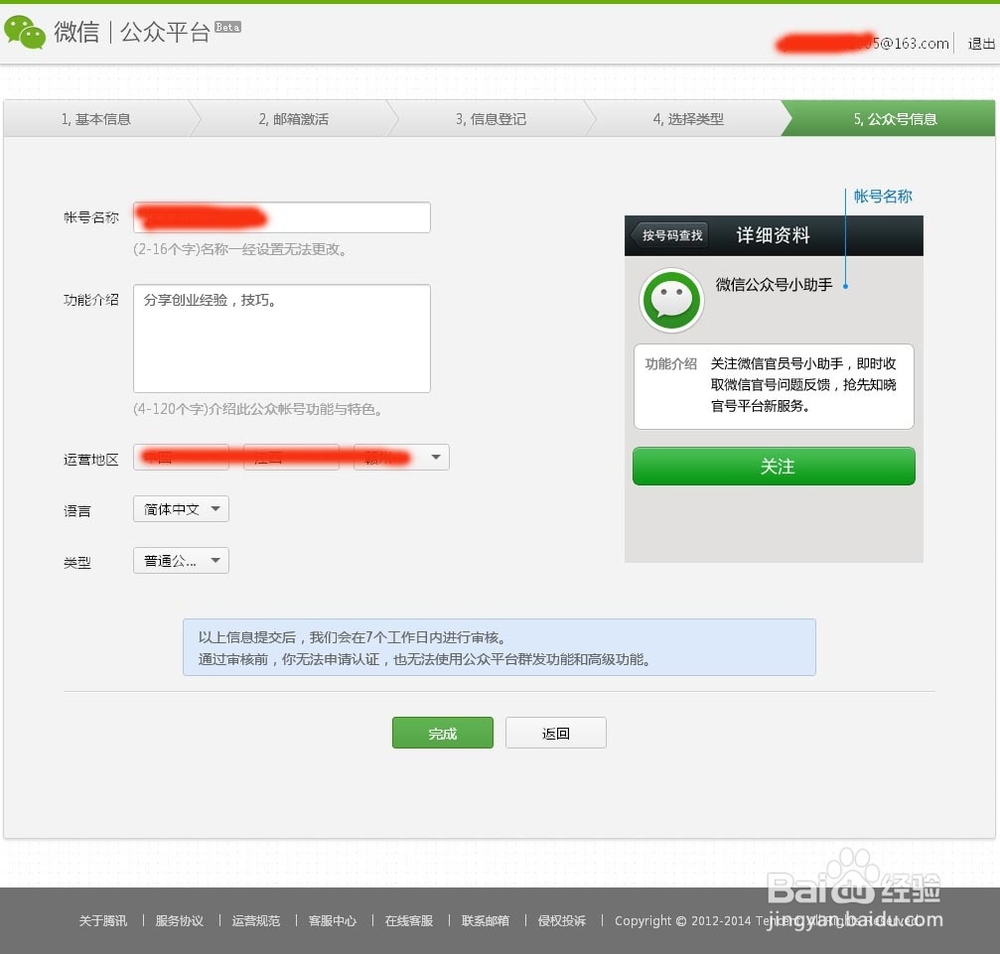Go to step 1, 基本信息
This screenshot has width=1000, height=954.
pyautogui.click(x=96, y=119)
